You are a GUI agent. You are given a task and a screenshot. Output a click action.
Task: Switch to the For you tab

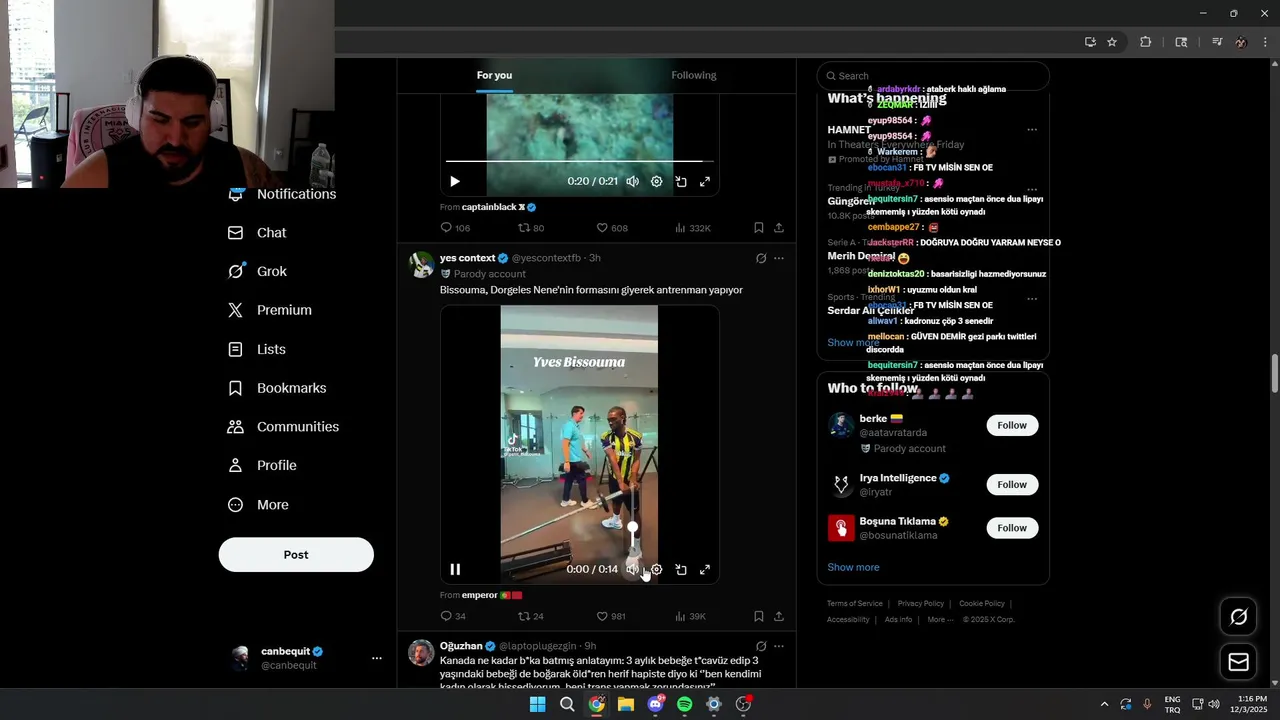(x=494, y=75)
